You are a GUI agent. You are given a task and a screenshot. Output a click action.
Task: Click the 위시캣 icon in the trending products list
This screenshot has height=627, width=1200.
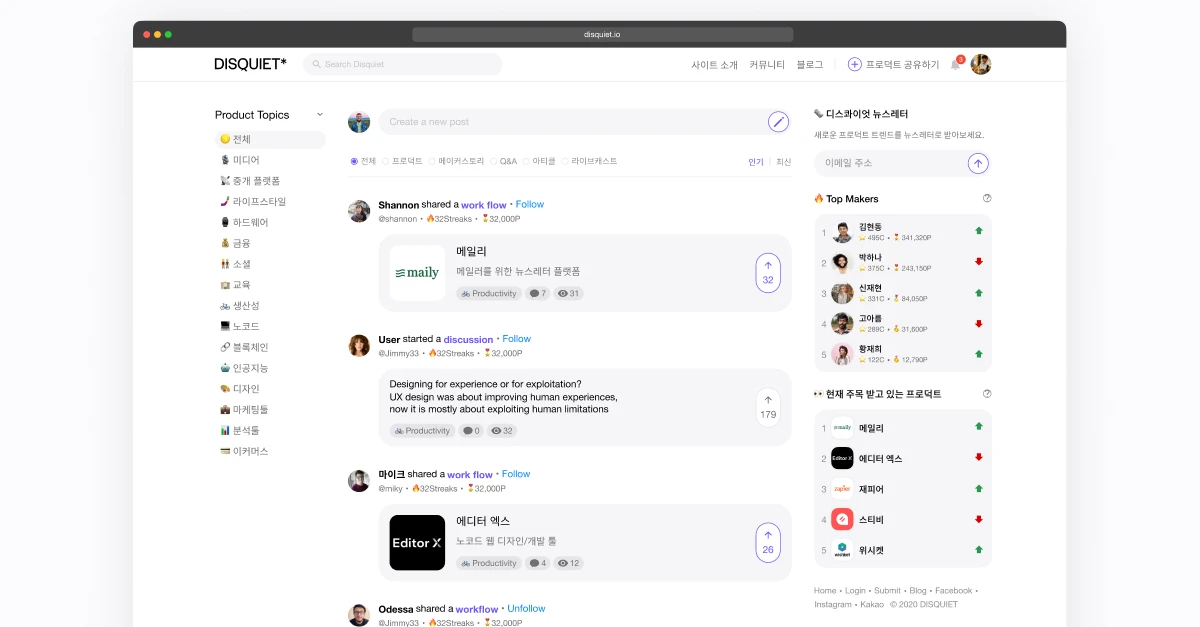(842, 550)
